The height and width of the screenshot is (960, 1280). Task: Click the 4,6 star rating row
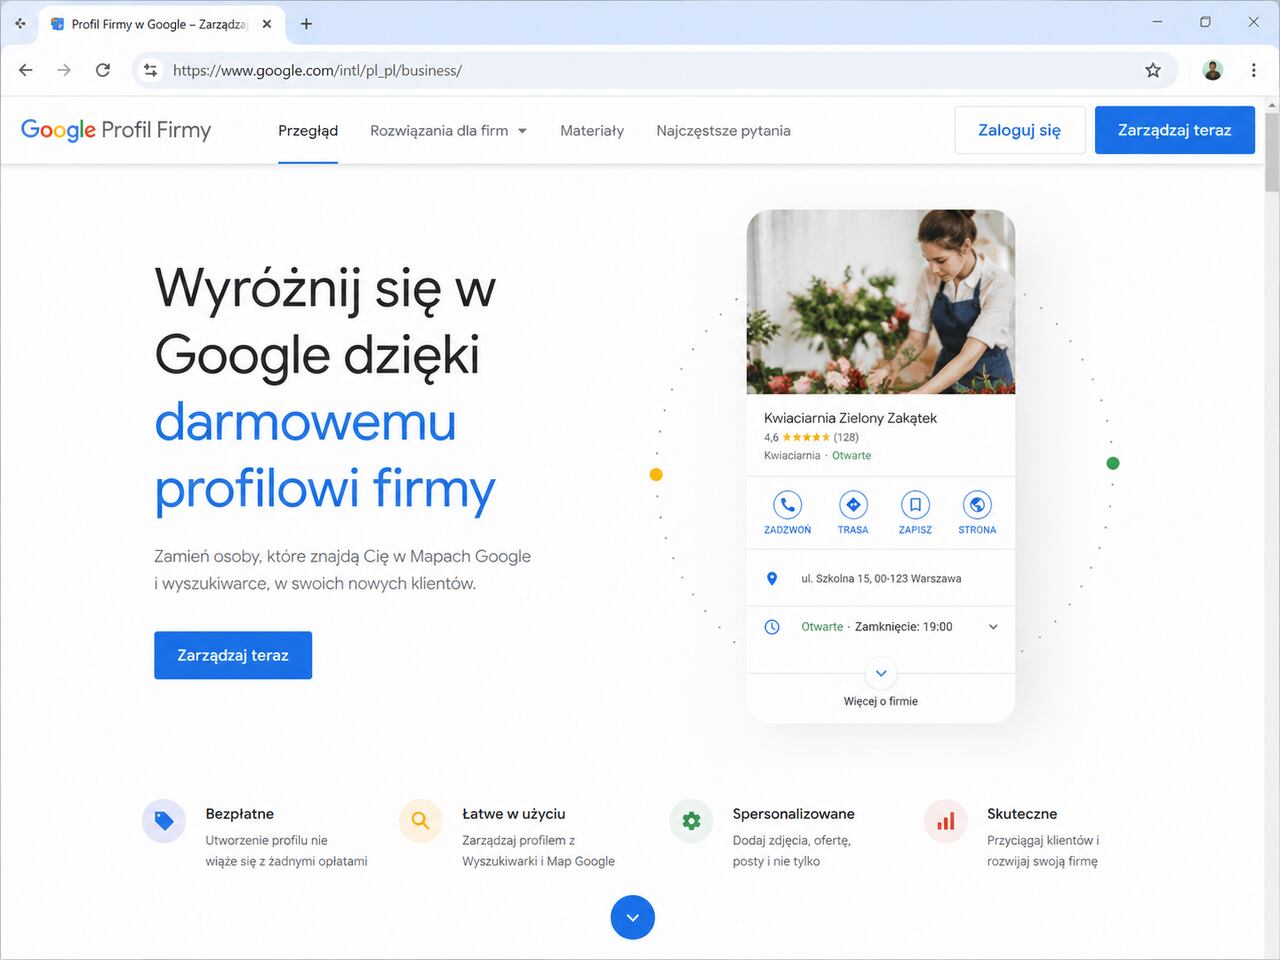811,437
